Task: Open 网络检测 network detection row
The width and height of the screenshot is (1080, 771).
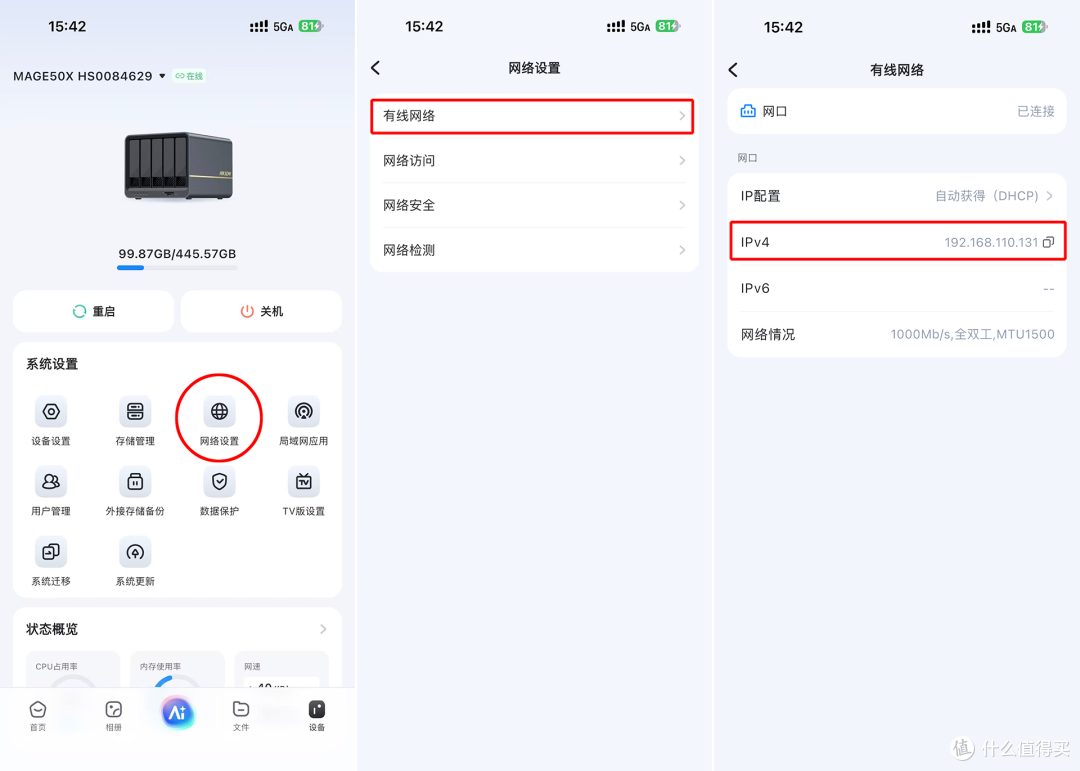Action: [534, 250]
